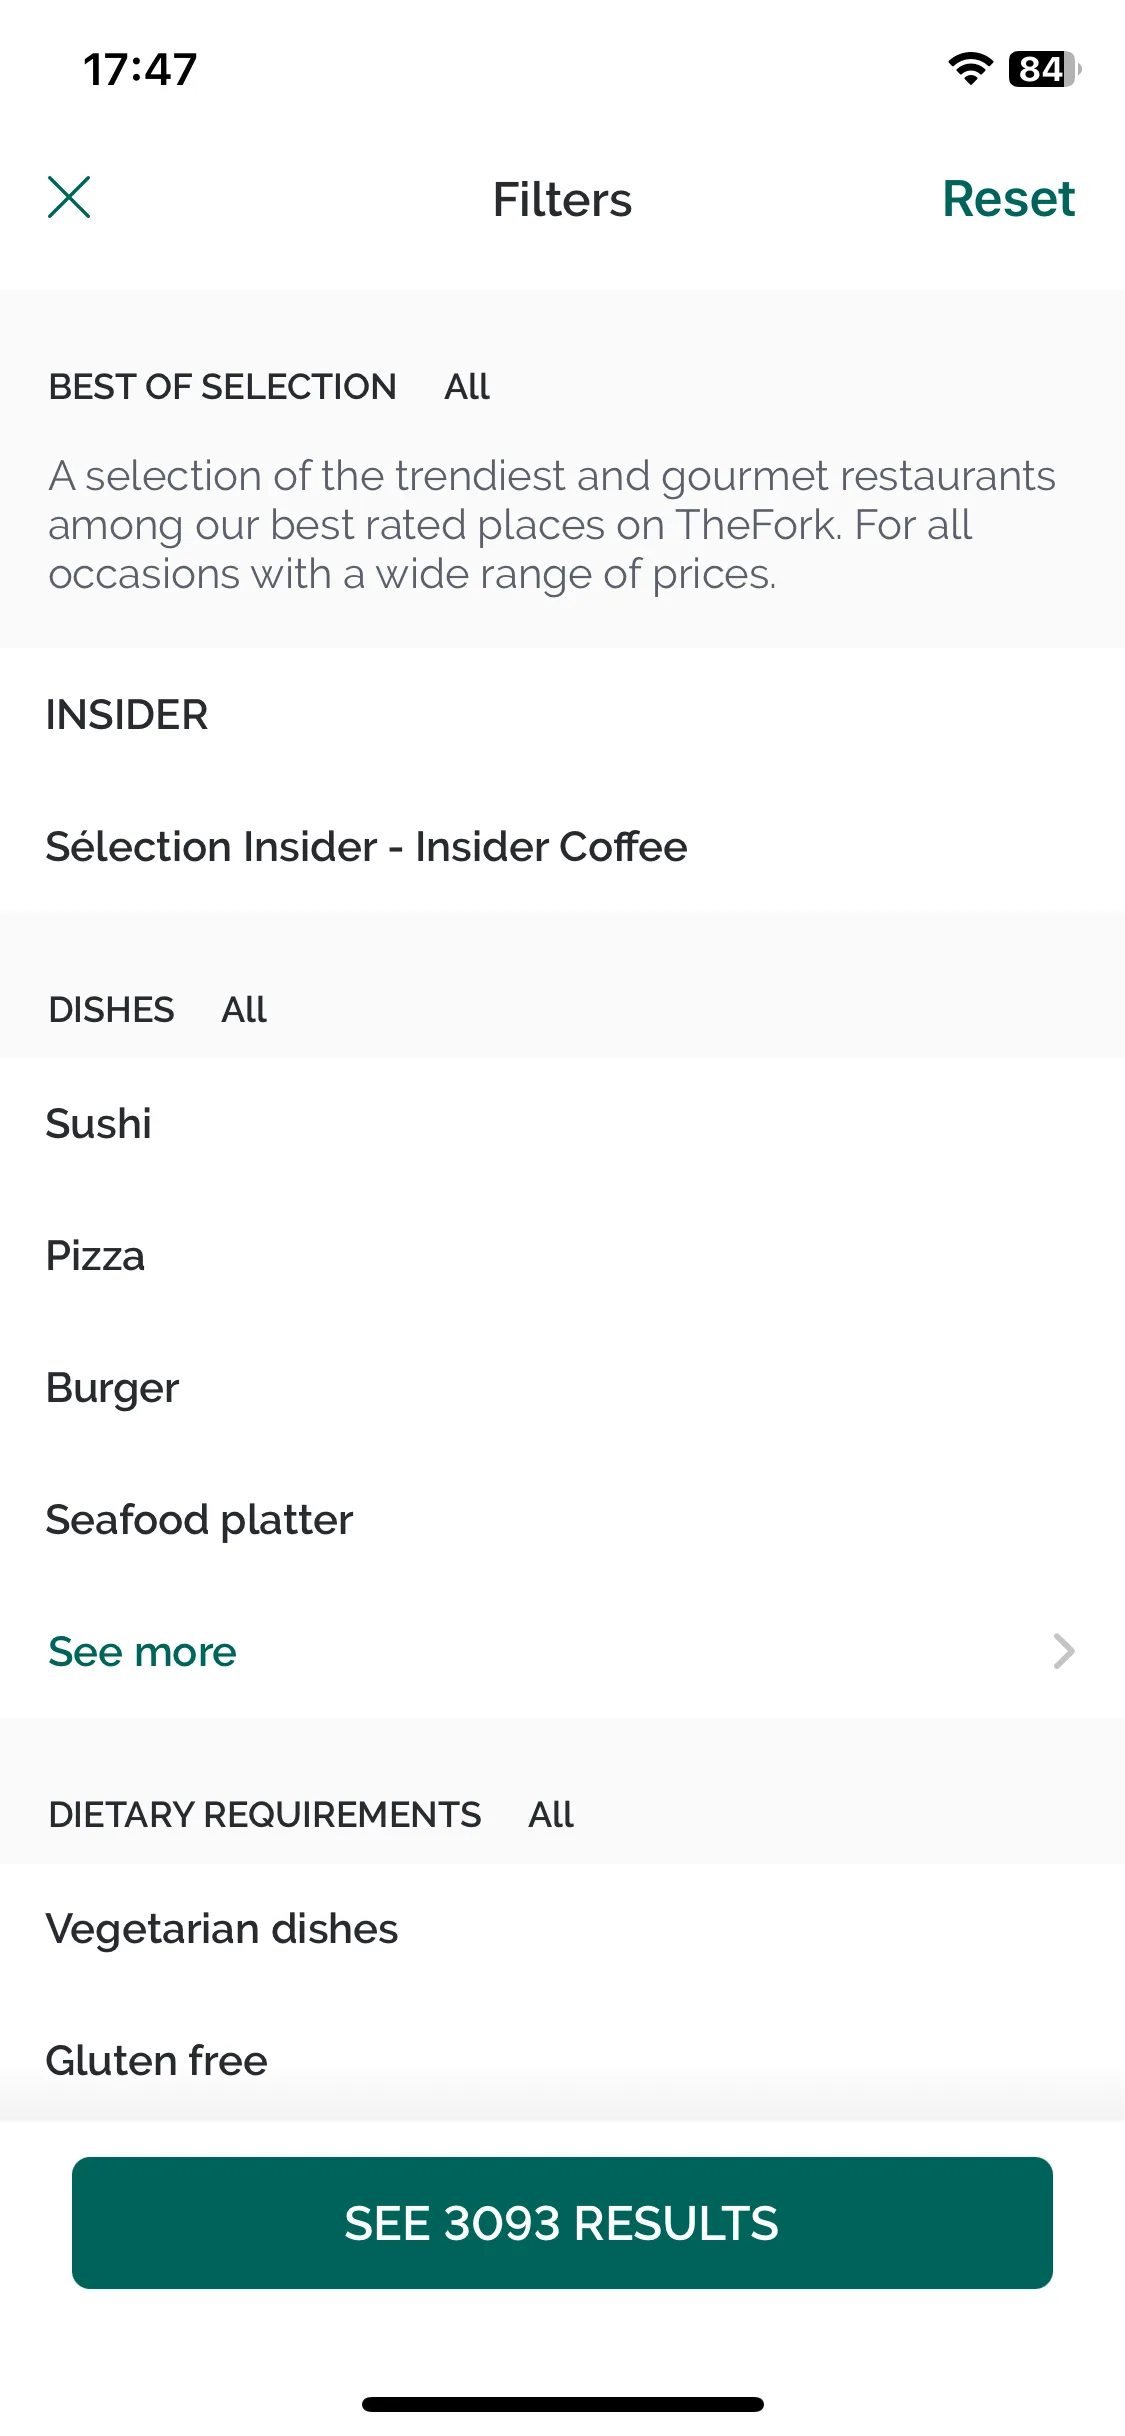Tap All next to Dishes header
1125x2436 pixels.
(244, 1010)
